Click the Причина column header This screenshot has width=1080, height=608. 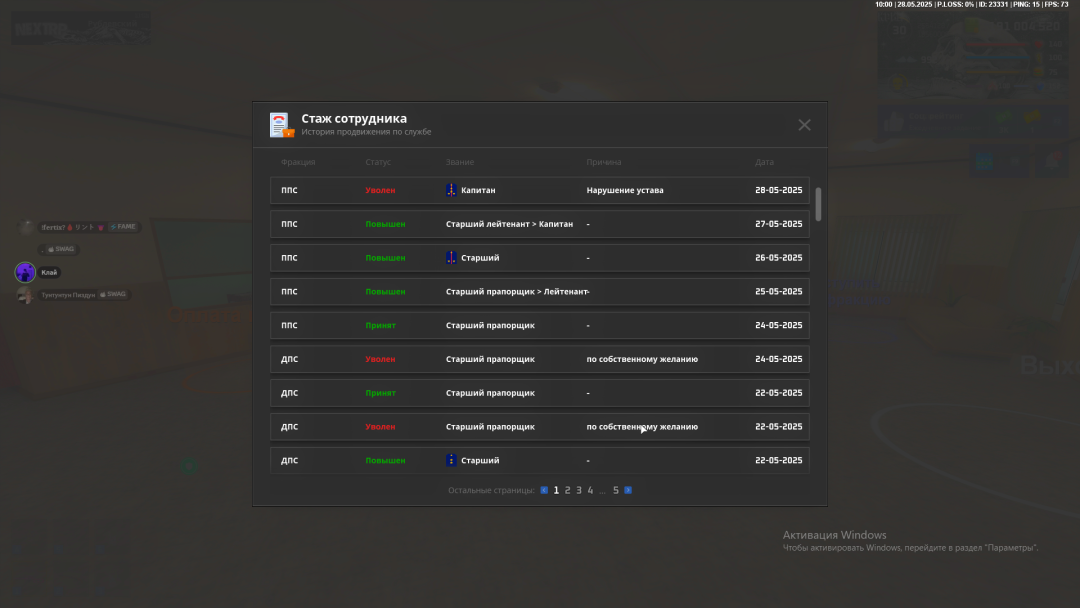[604, 162]
